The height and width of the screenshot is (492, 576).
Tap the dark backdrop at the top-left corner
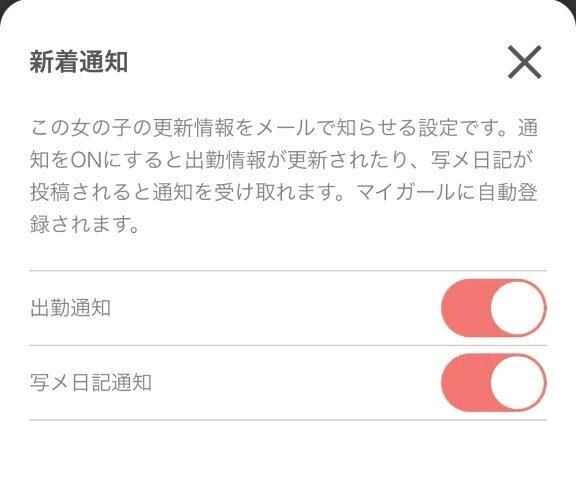click(5, 7)
